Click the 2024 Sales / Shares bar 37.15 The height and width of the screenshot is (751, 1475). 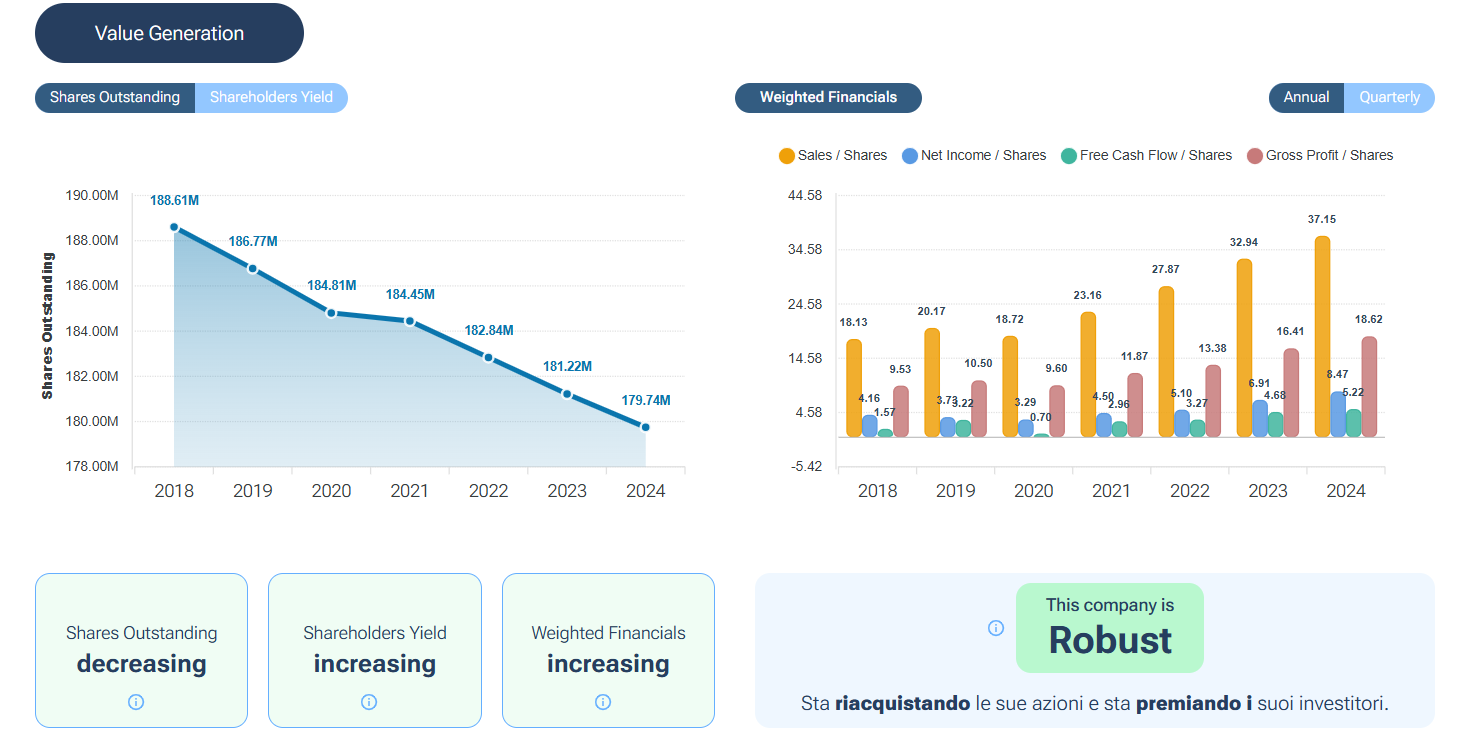pos(1323,336)
